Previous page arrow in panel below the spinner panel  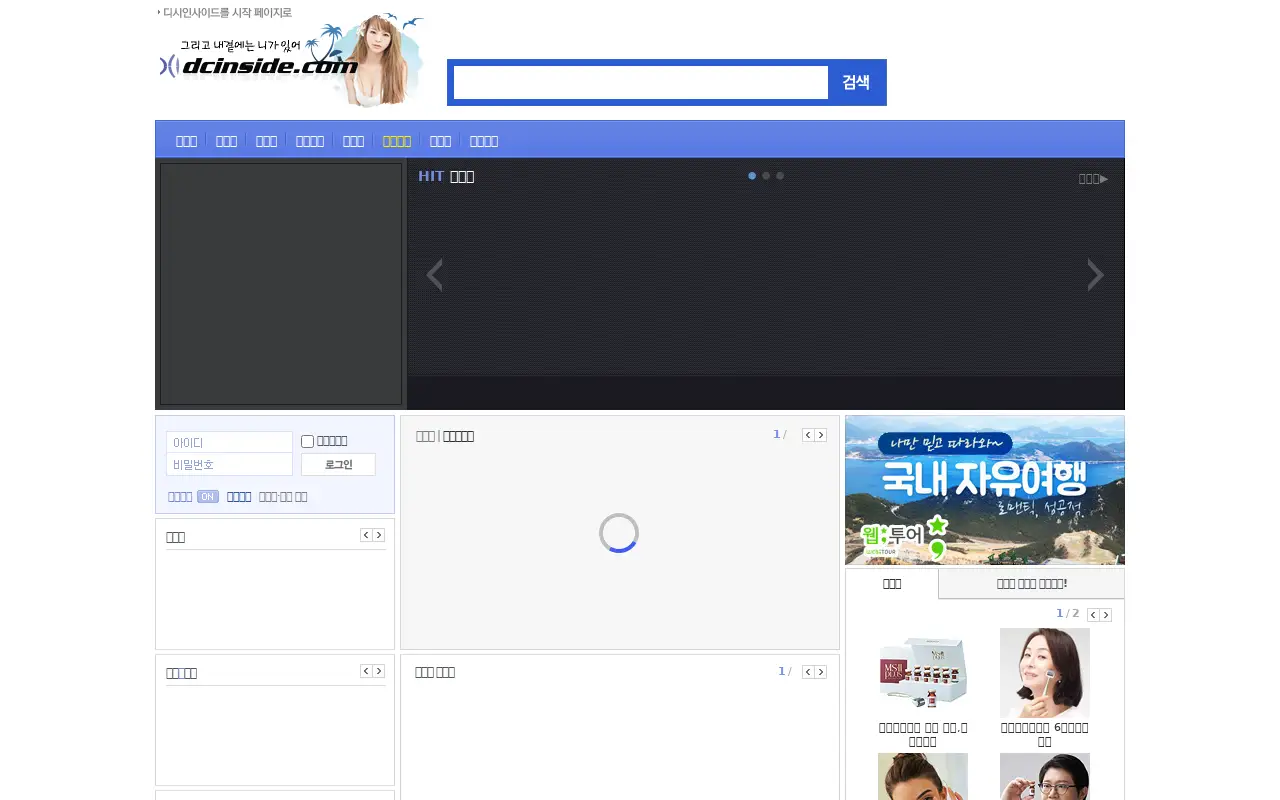[x=808, y=672]
